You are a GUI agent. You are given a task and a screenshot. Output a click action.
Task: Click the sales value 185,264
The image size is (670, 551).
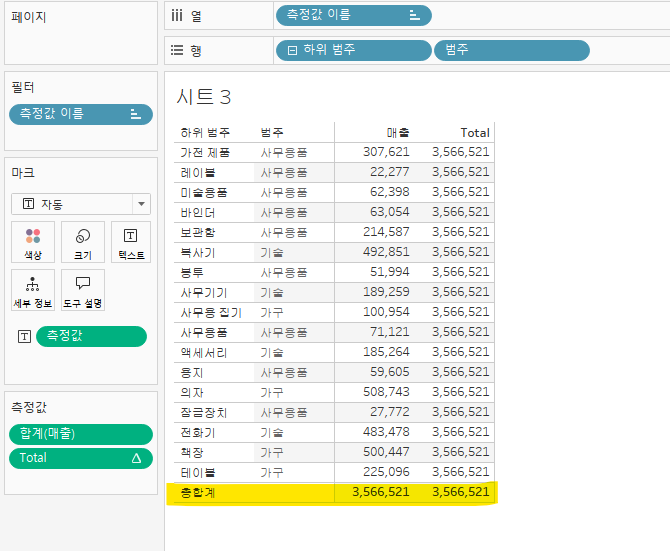coord(386,352)
